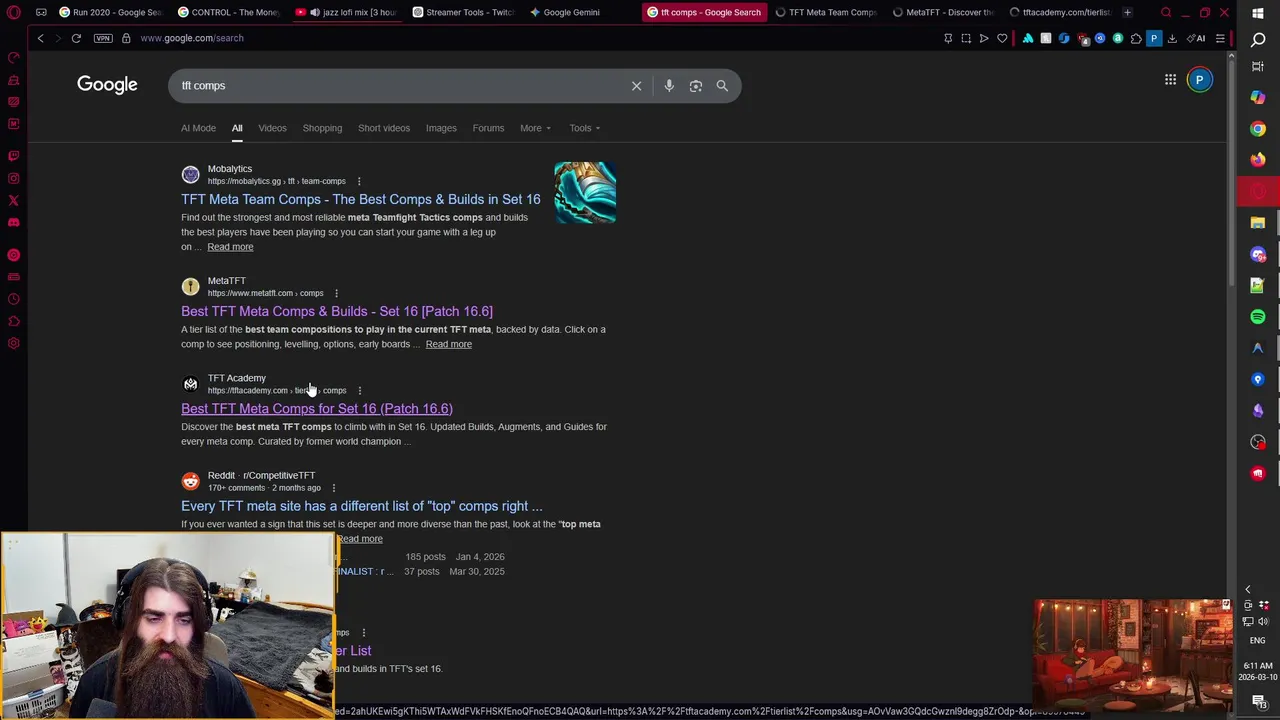Go back to the previous page

40,38
